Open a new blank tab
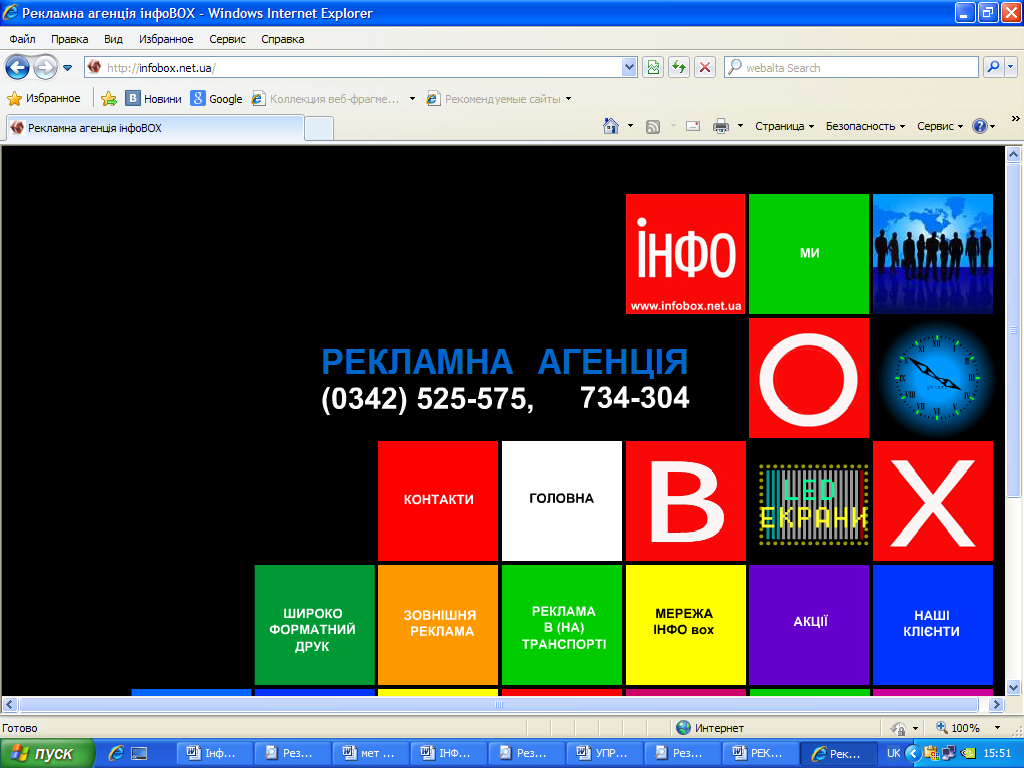This screenshot has width=1024, height=768. coord(319,128)
